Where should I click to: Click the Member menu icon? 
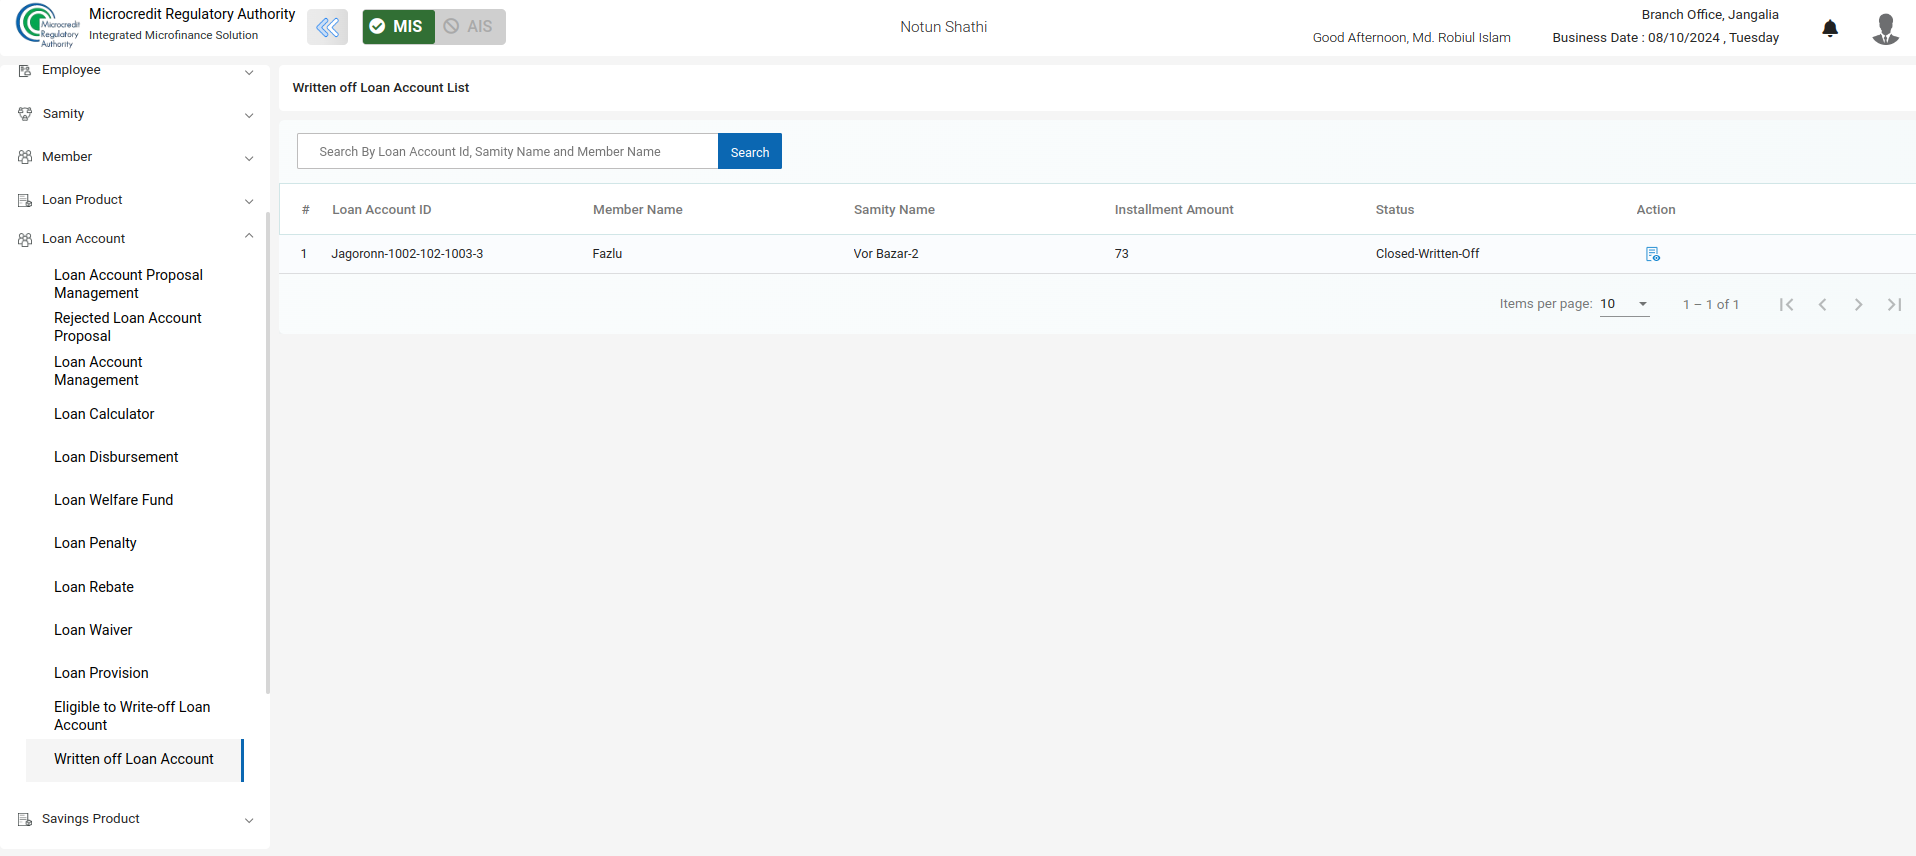[x=25, y=157]
